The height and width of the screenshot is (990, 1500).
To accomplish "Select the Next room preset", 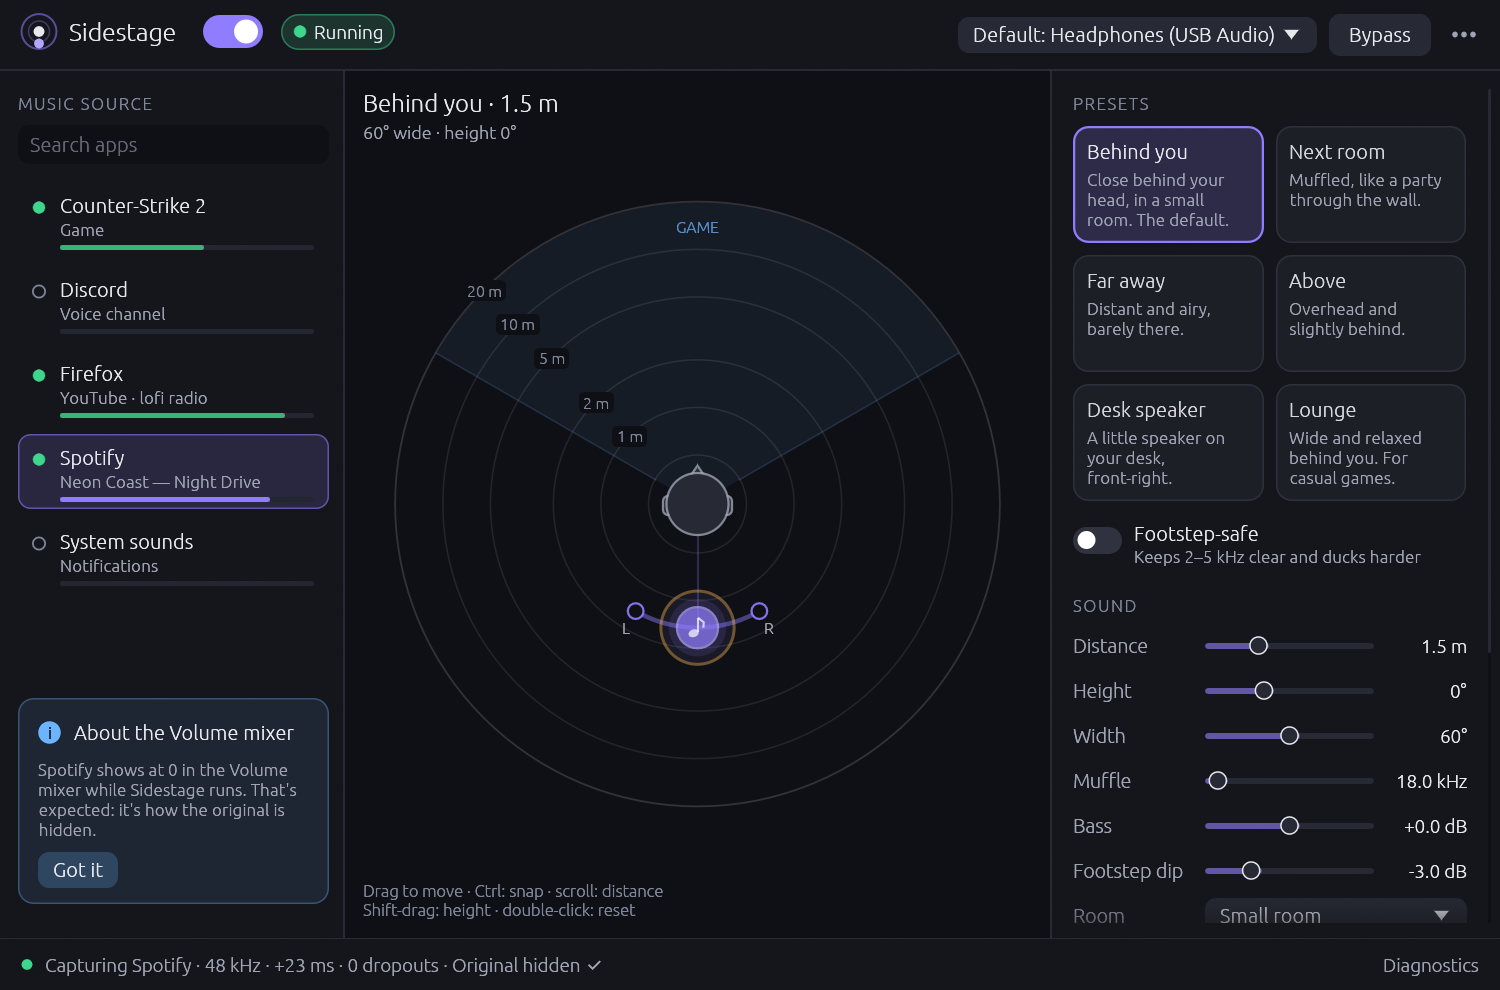I will tap(1370, 184).
